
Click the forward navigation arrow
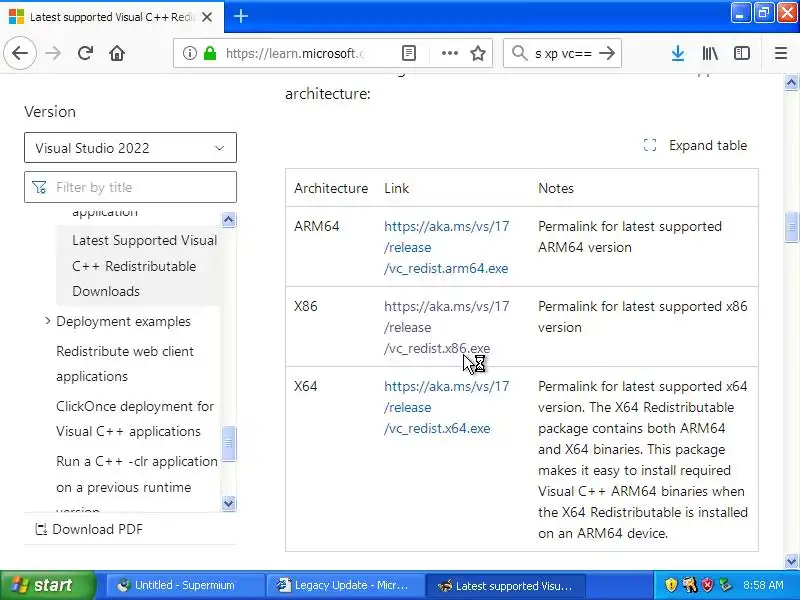click(53, 53)
